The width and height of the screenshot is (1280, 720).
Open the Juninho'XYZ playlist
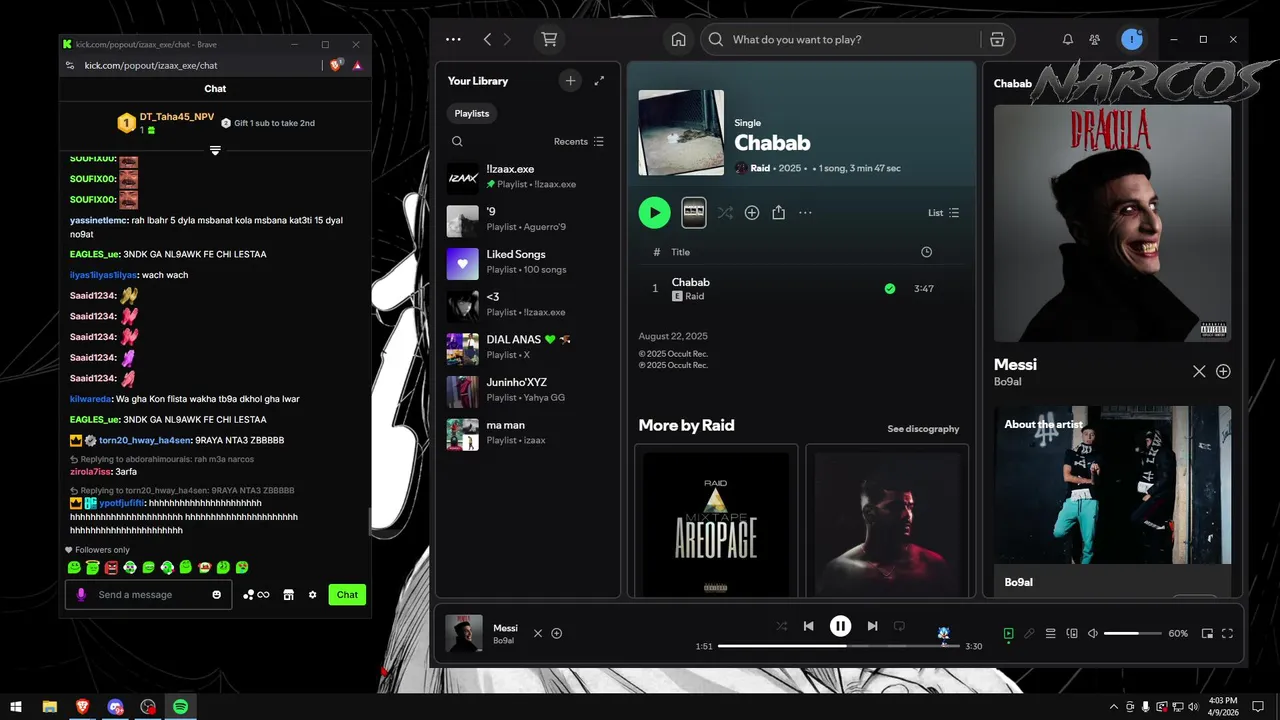[528, 390]
